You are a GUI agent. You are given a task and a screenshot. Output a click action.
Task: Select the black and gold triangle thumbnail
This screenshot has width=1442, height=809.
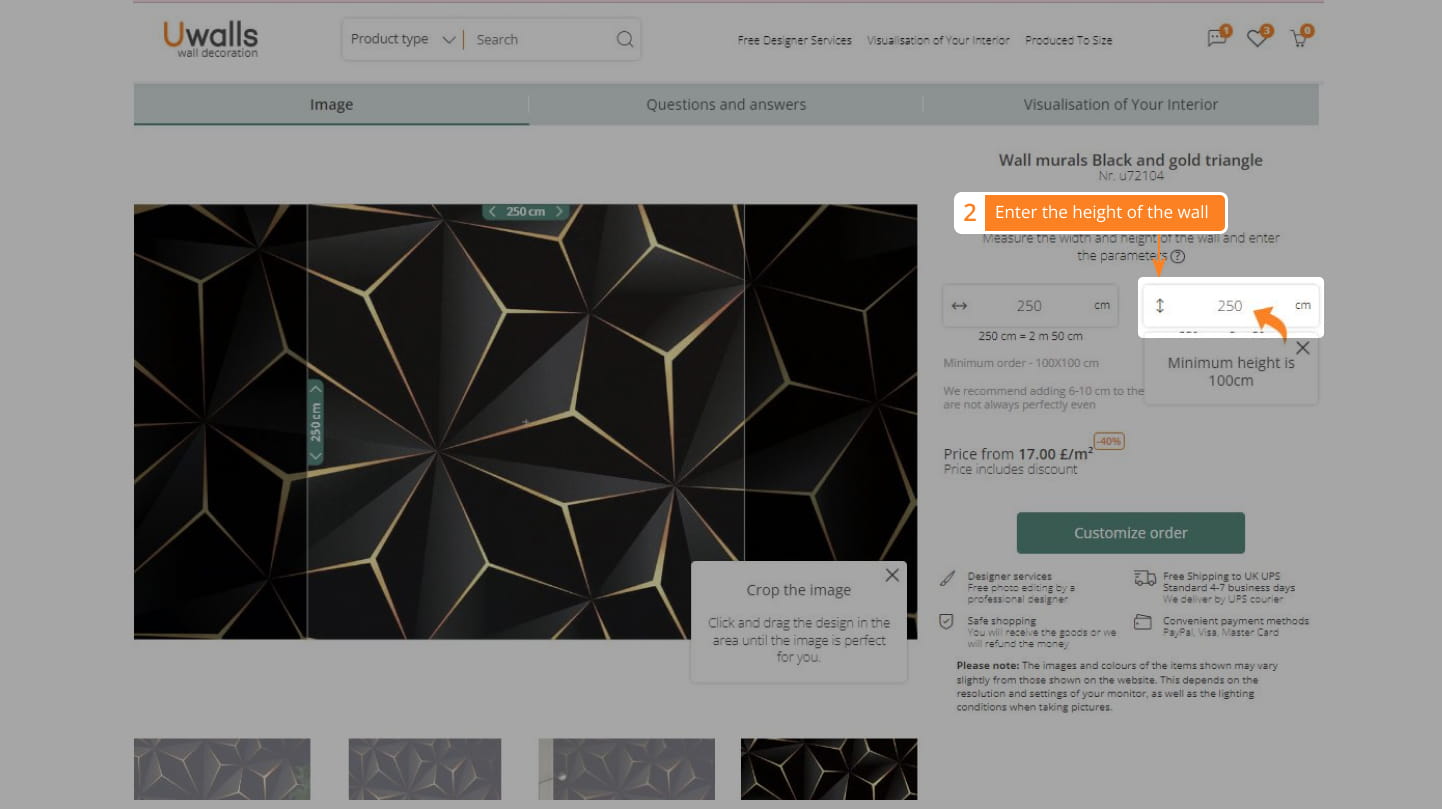(828, 769)
